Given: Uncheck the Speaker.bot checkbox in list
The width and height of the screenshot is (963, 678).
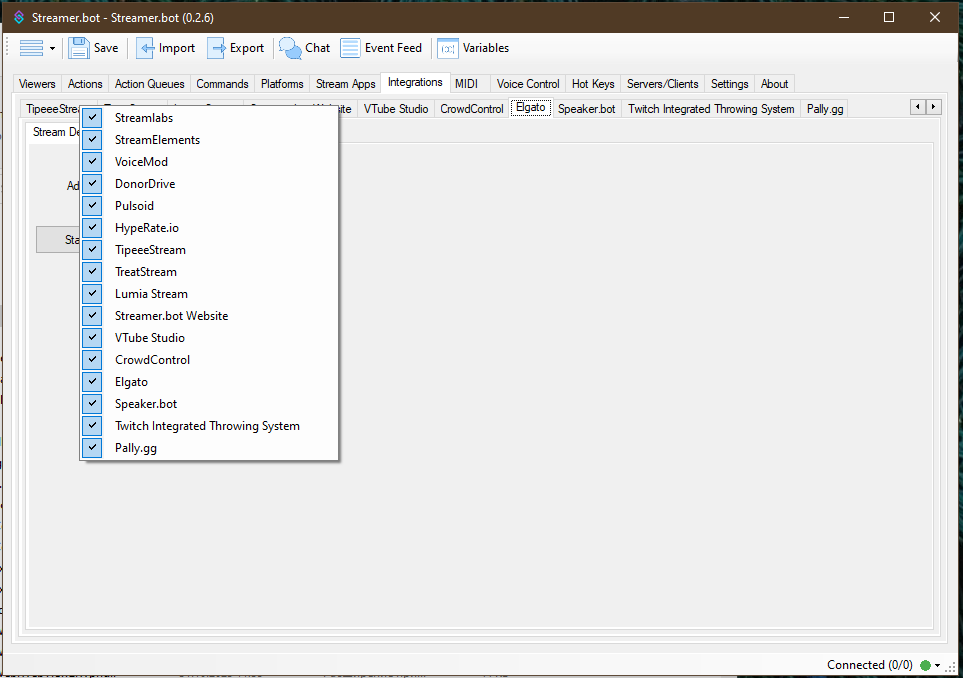Looking at the screenshot, I should [92, 403].
